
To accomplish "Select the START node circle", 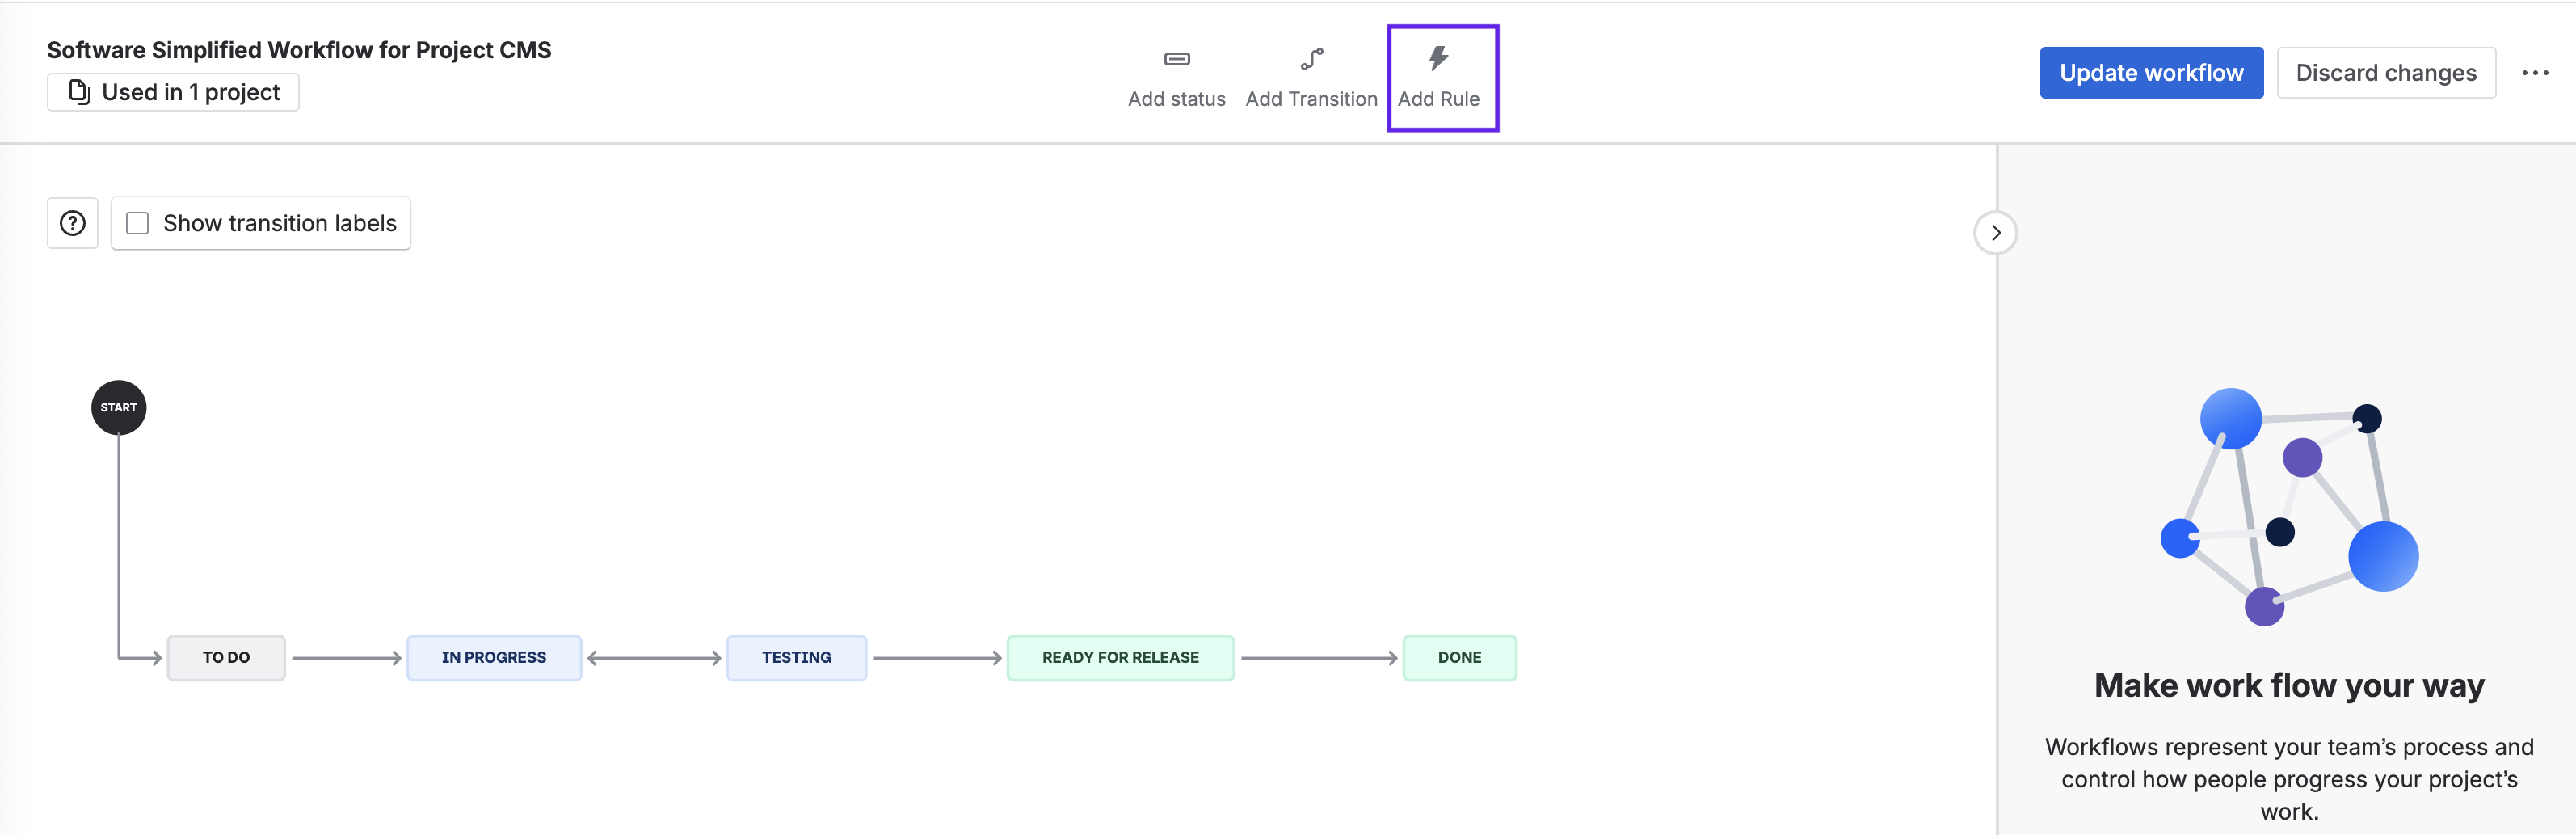I will (119, 407).
